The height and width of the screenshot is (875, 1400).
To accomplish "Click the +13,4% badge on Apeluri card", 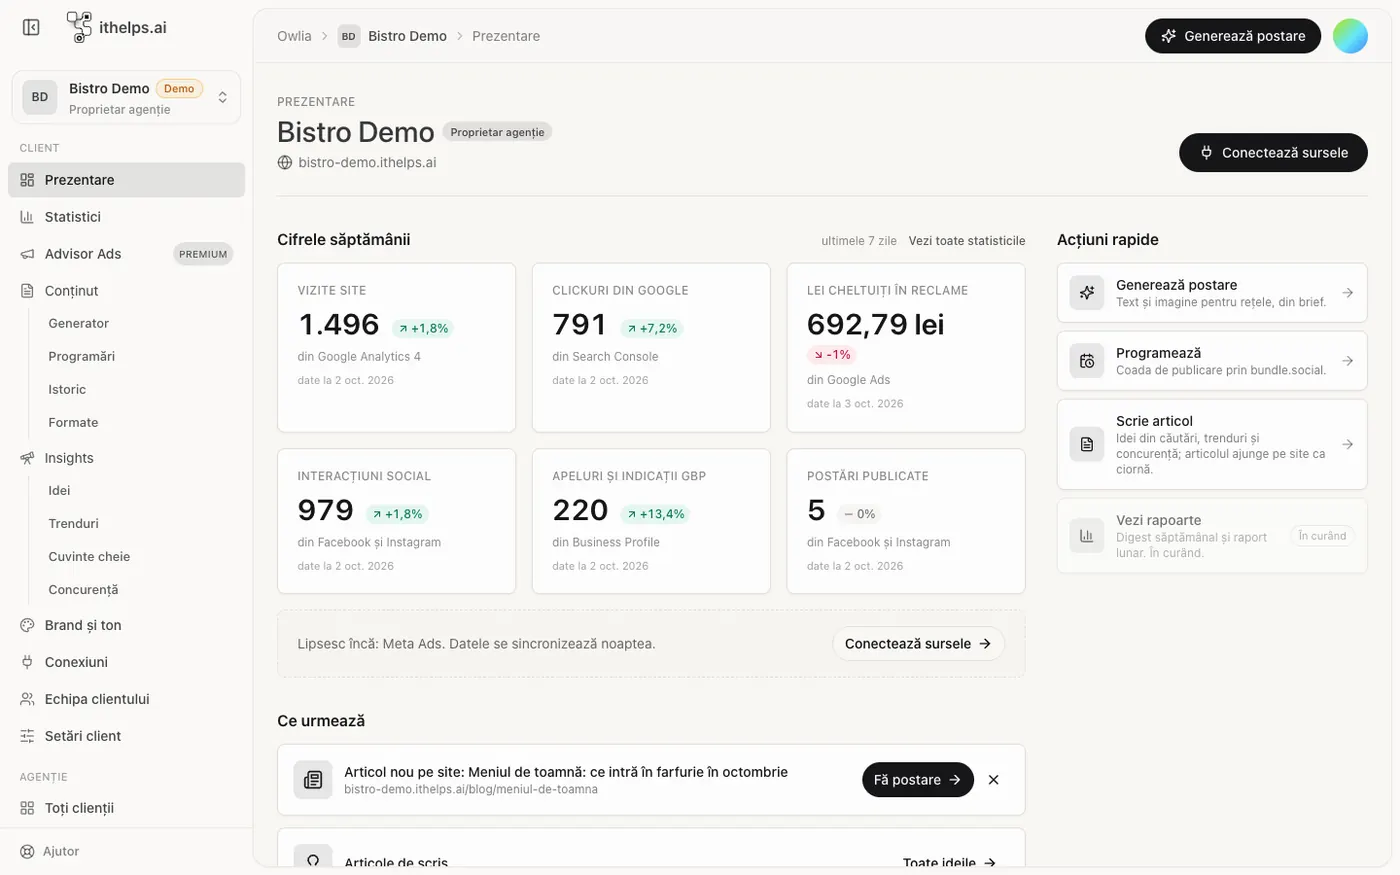I will [x=656, y=514].
